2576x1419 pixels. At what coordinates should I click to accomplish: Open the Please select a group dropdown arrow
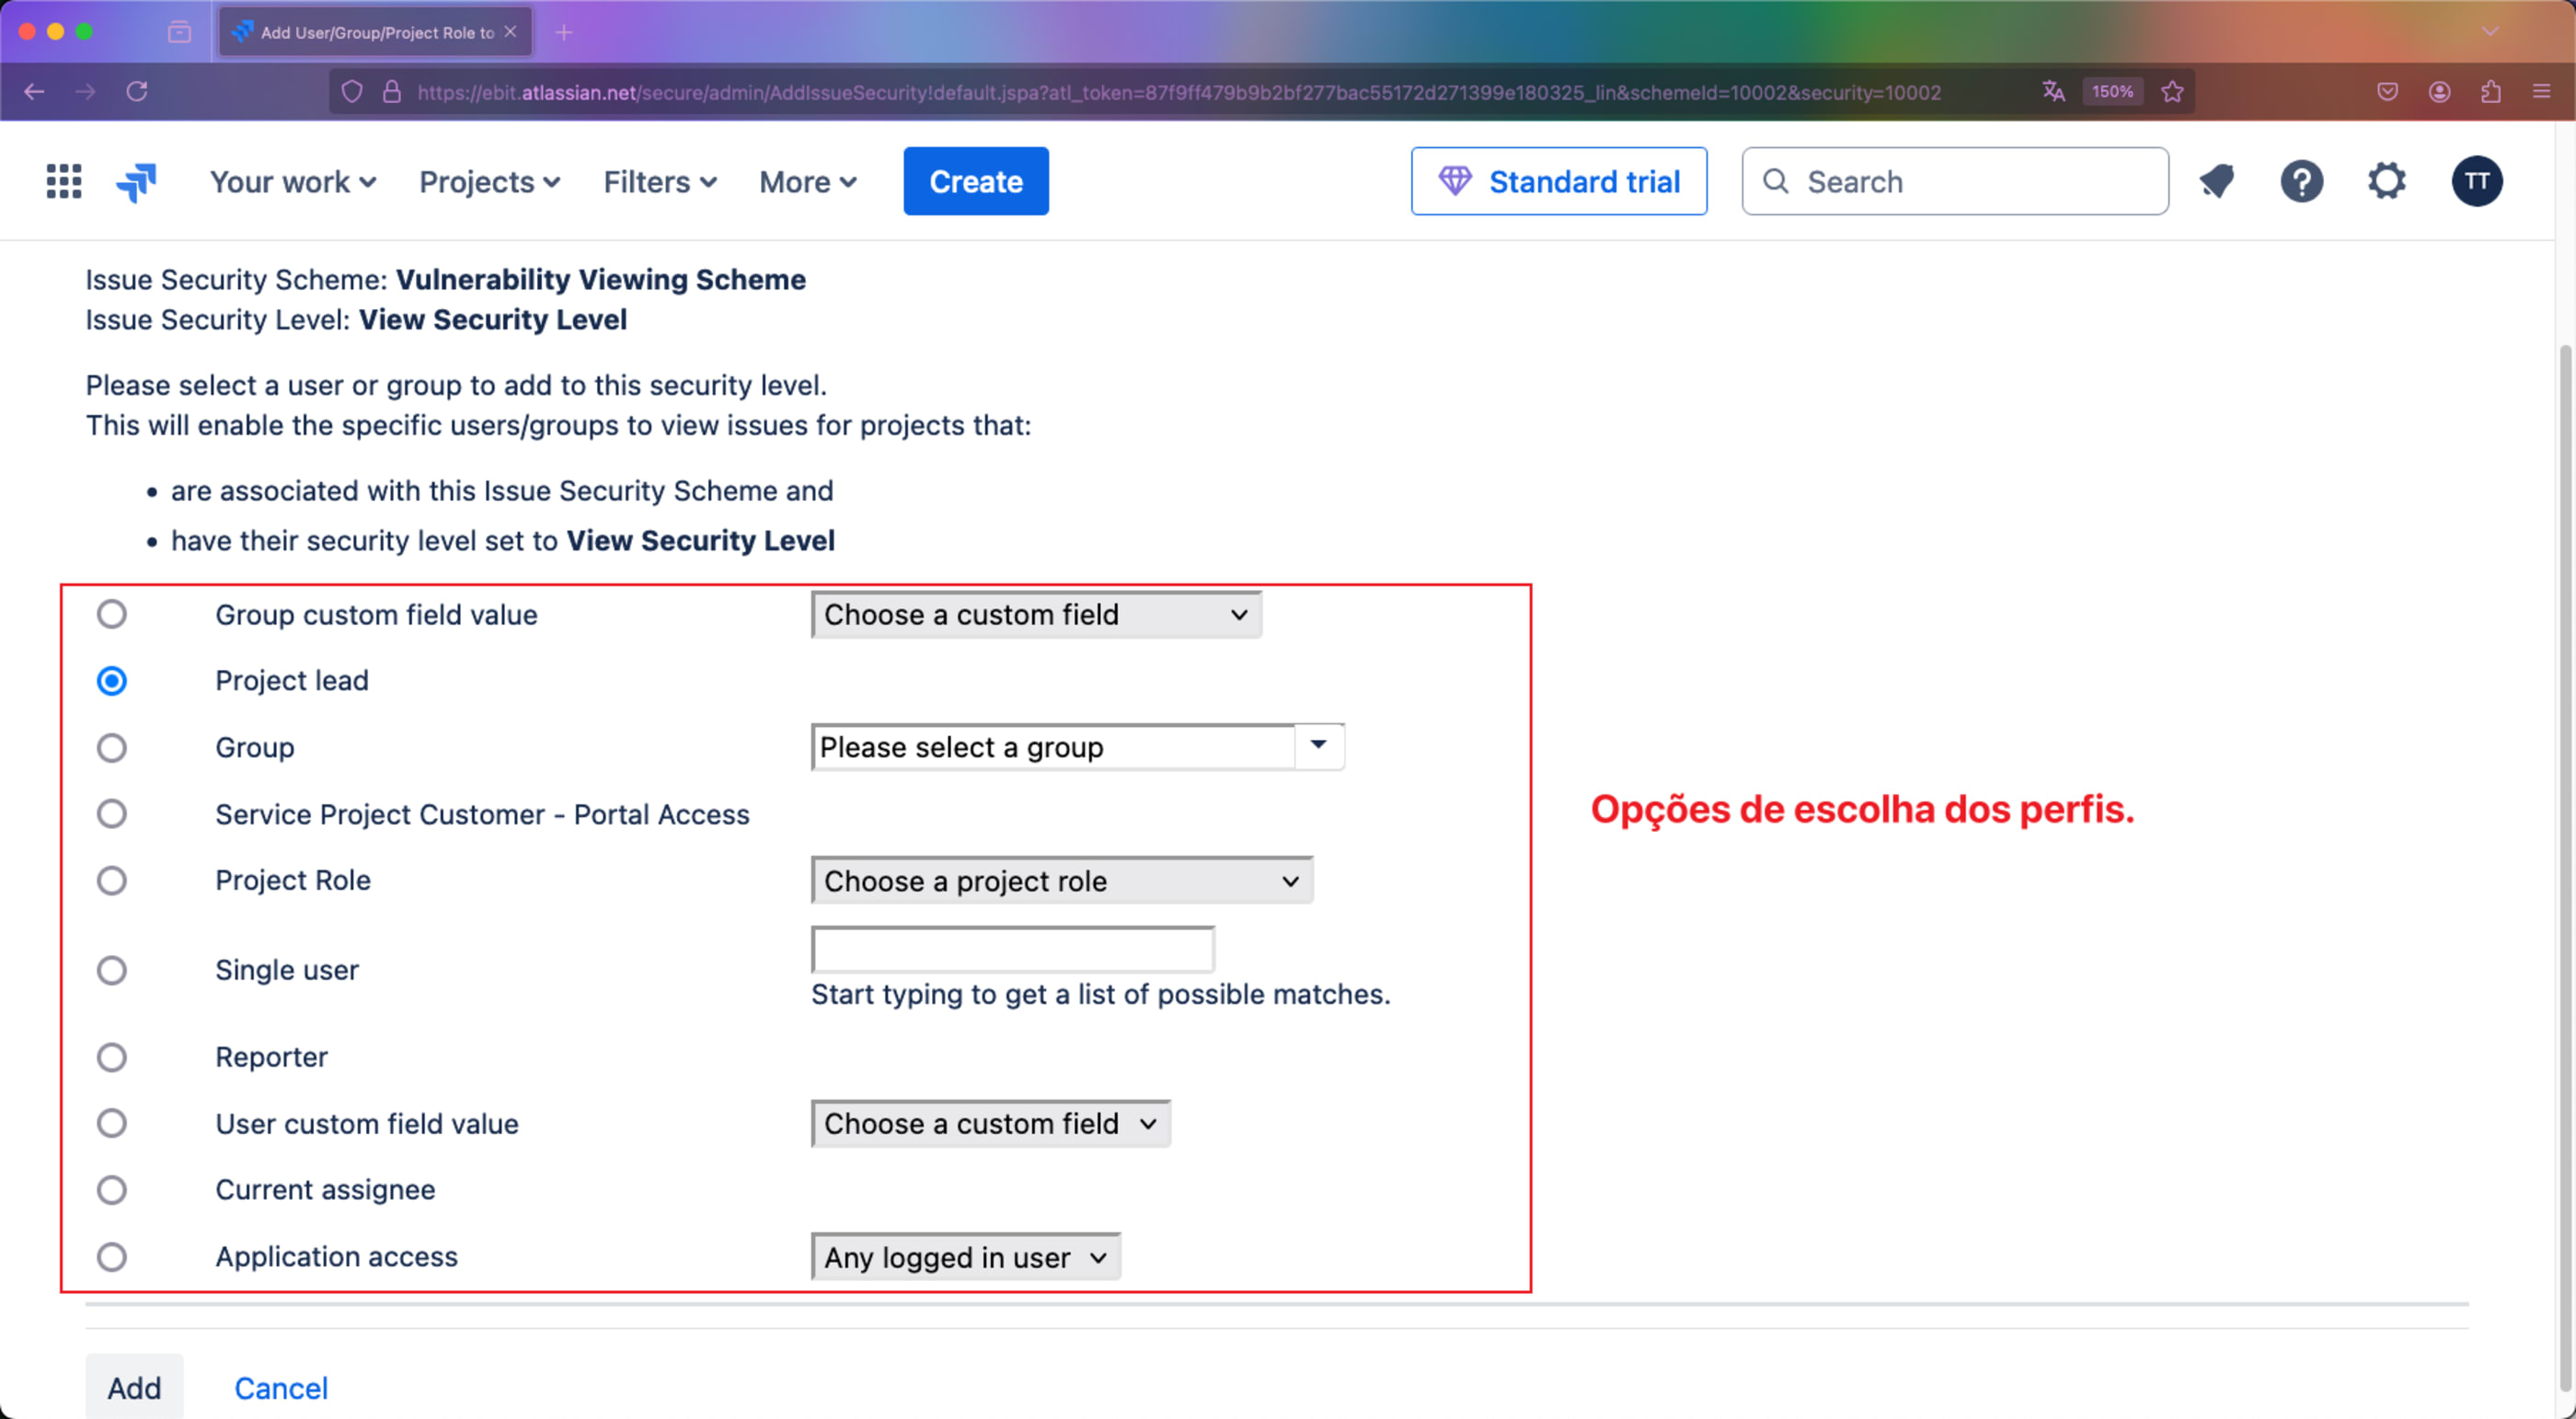pos(1318,746)
